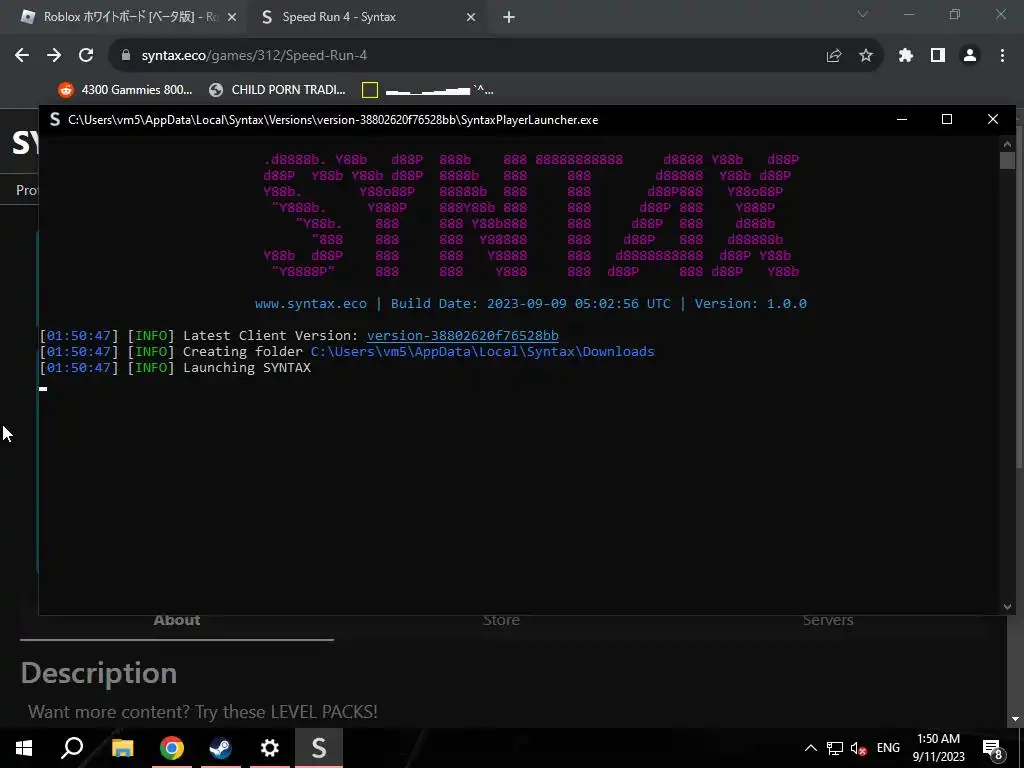This screenshot has height=768, width=1024.
Task: Open the Windows Start menu
Action: [x=24, y=748]
